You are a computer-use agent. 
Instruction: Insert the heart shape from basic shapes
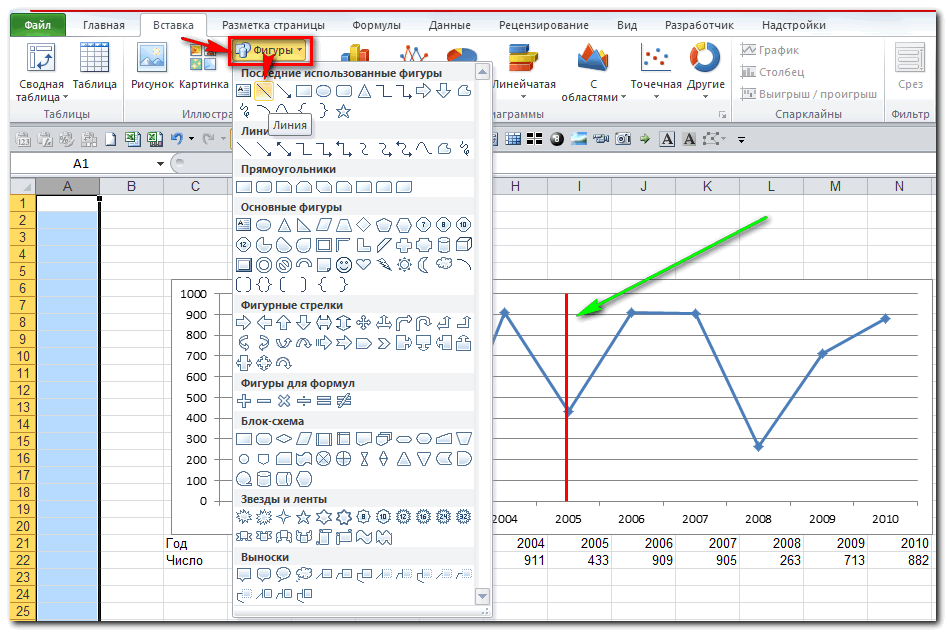[x=364, y=265]
